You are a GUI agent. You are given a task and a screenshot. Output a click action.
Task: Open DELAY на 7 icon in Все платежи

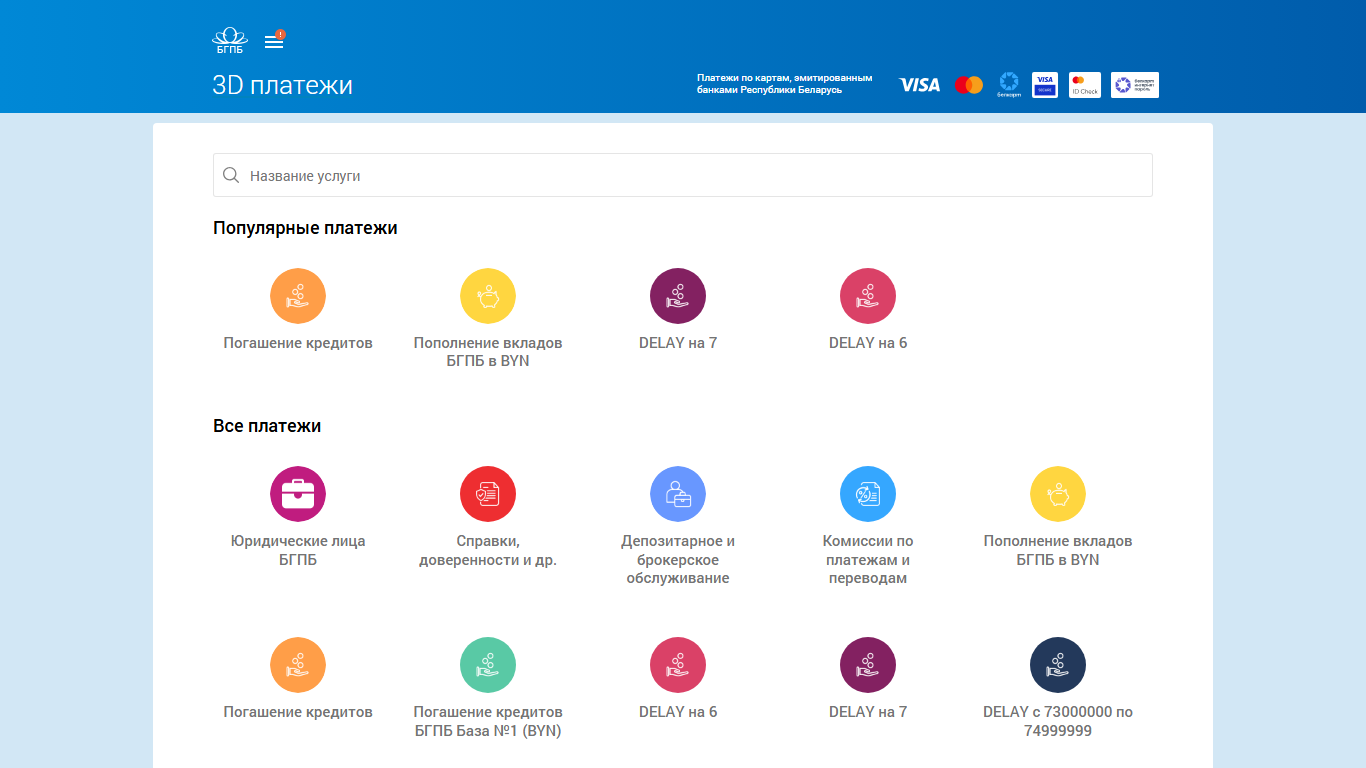click(x=868, y=665)
